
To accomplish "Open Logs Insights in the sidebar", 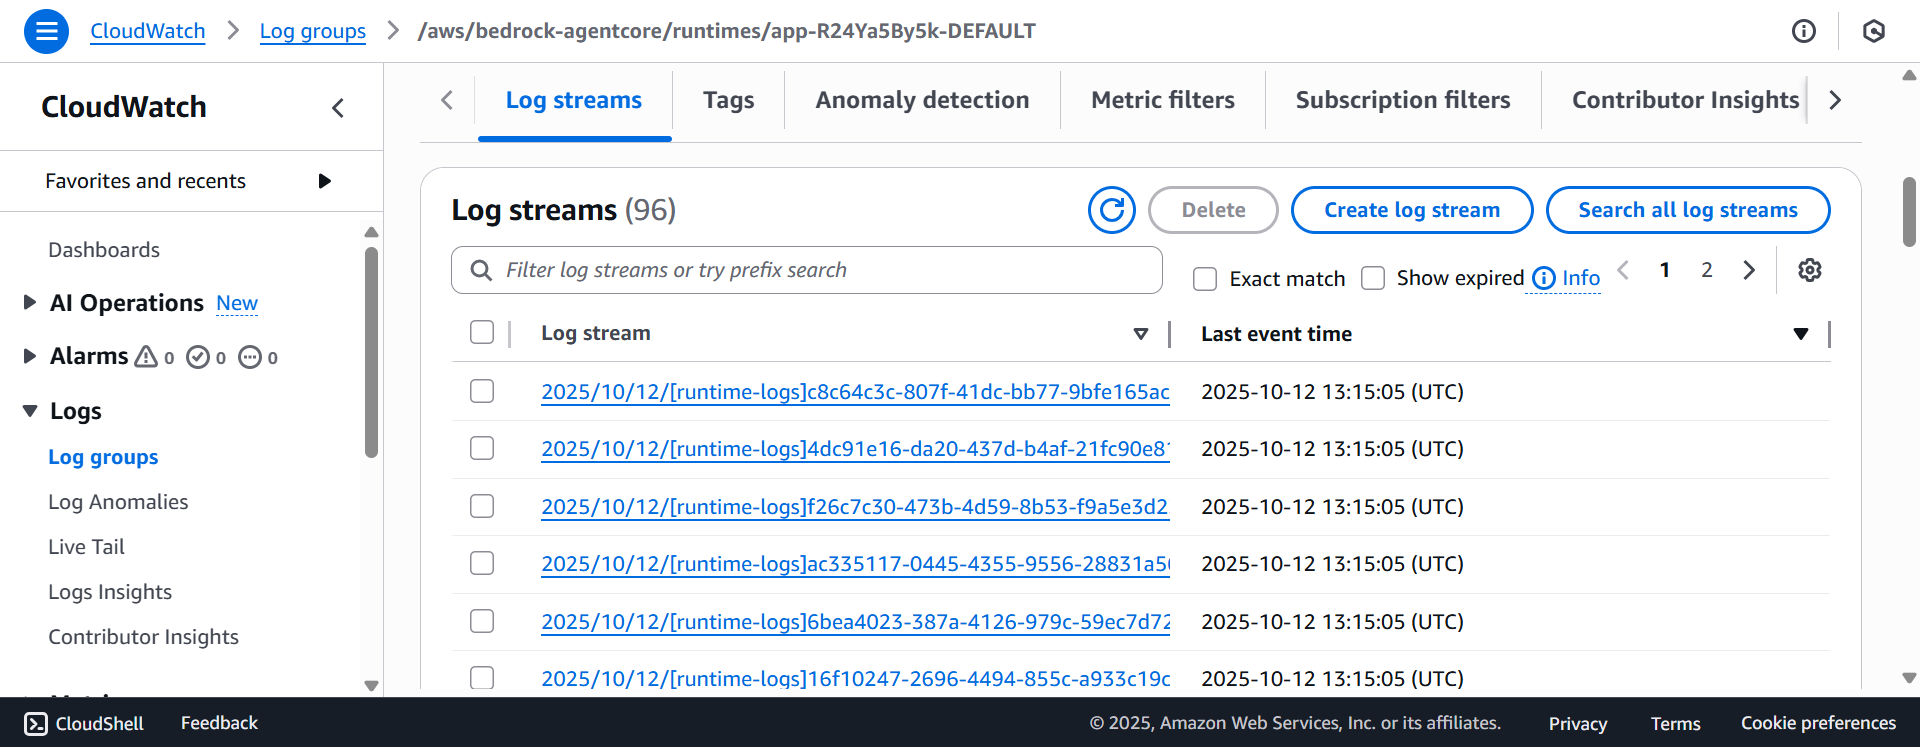I will click(x=110, y=592).
